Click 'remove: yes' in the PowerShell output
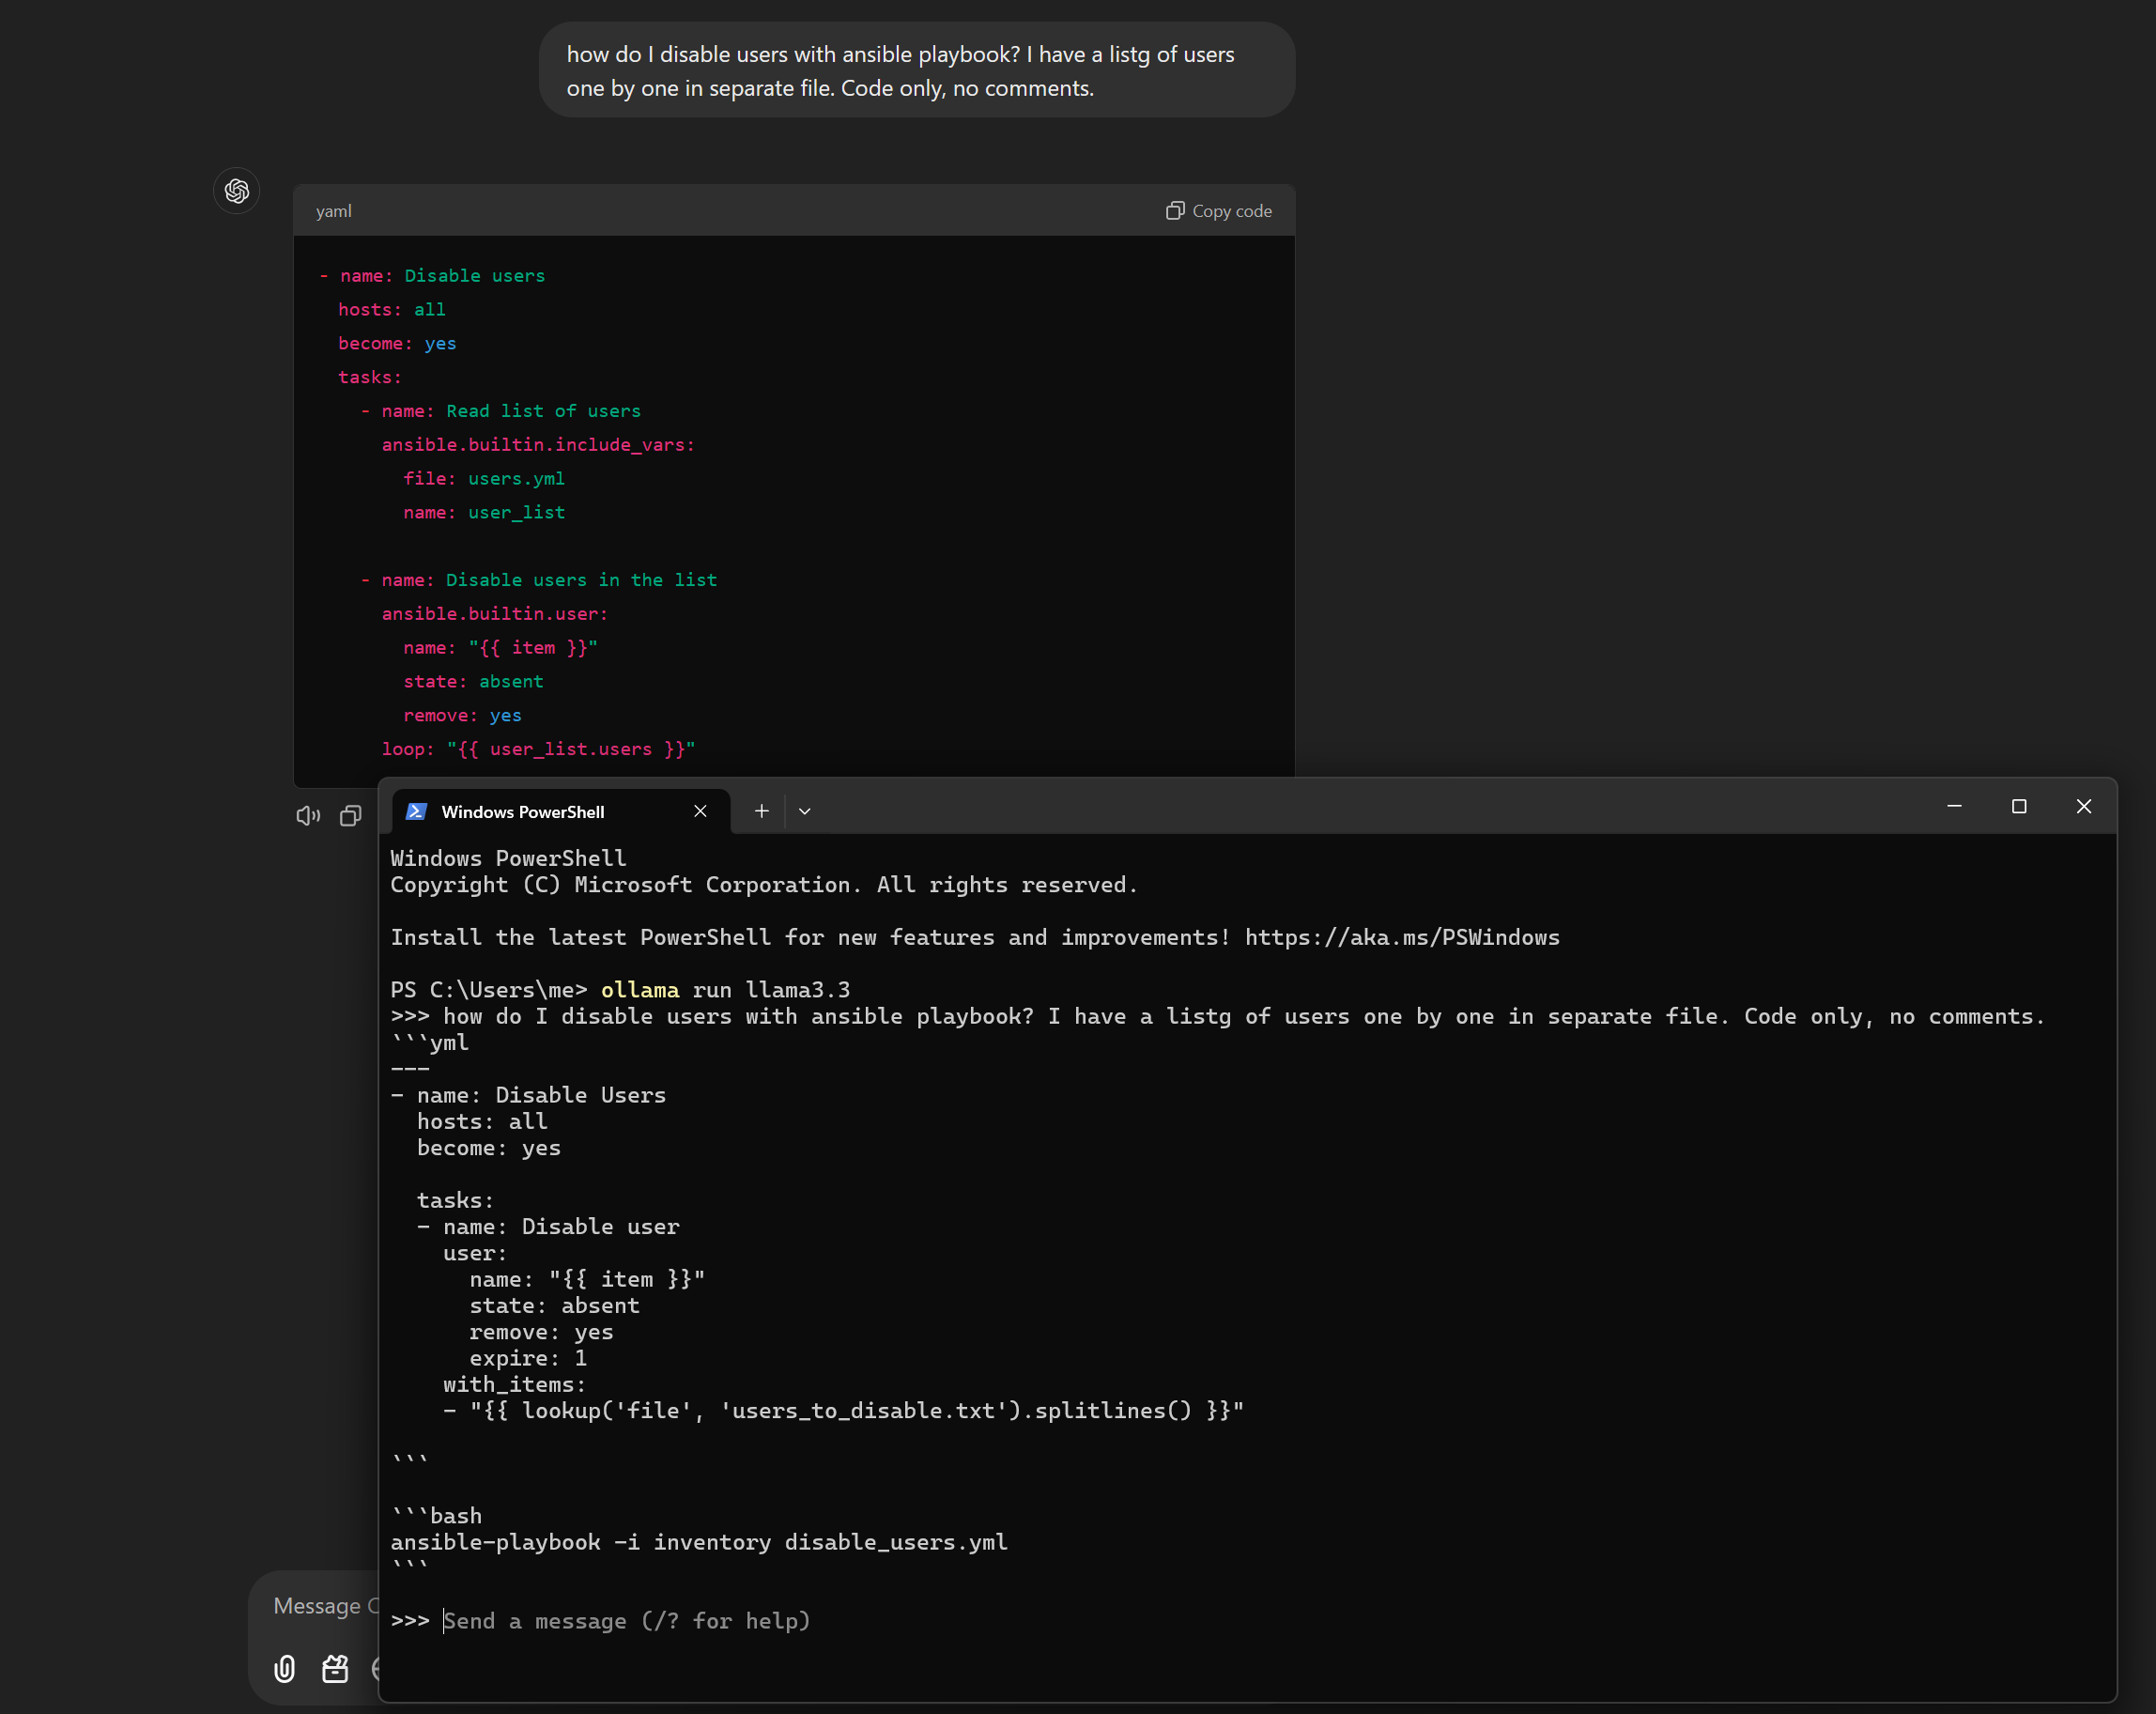This screenshot has height=1714, width=2156. (541, 1332)
